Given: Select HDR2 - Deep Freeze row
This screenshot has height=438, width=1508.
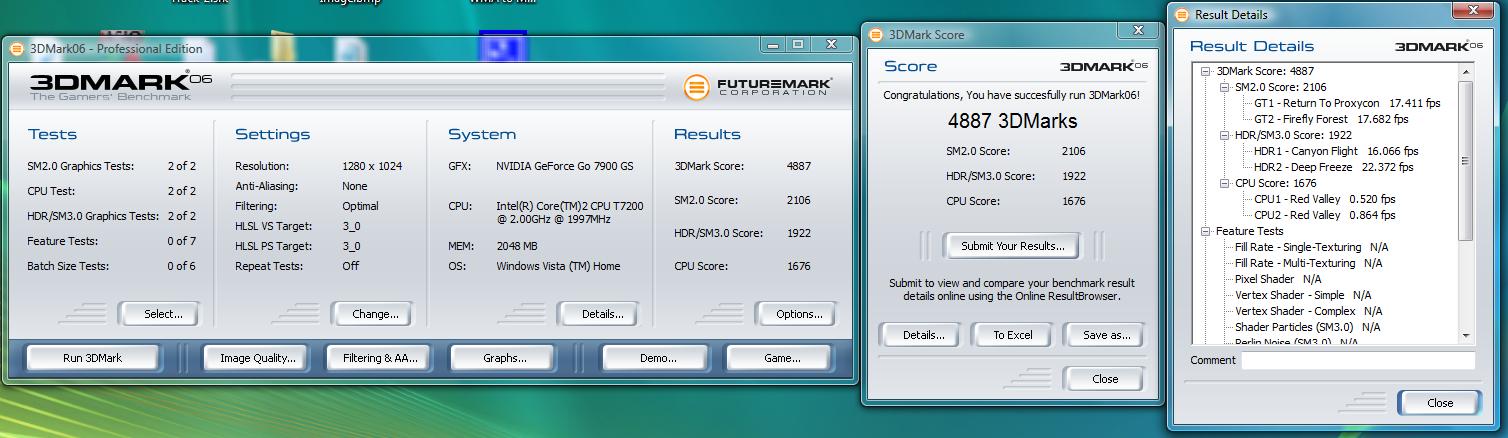Looking at the screenshot, I should point(1333,167).
